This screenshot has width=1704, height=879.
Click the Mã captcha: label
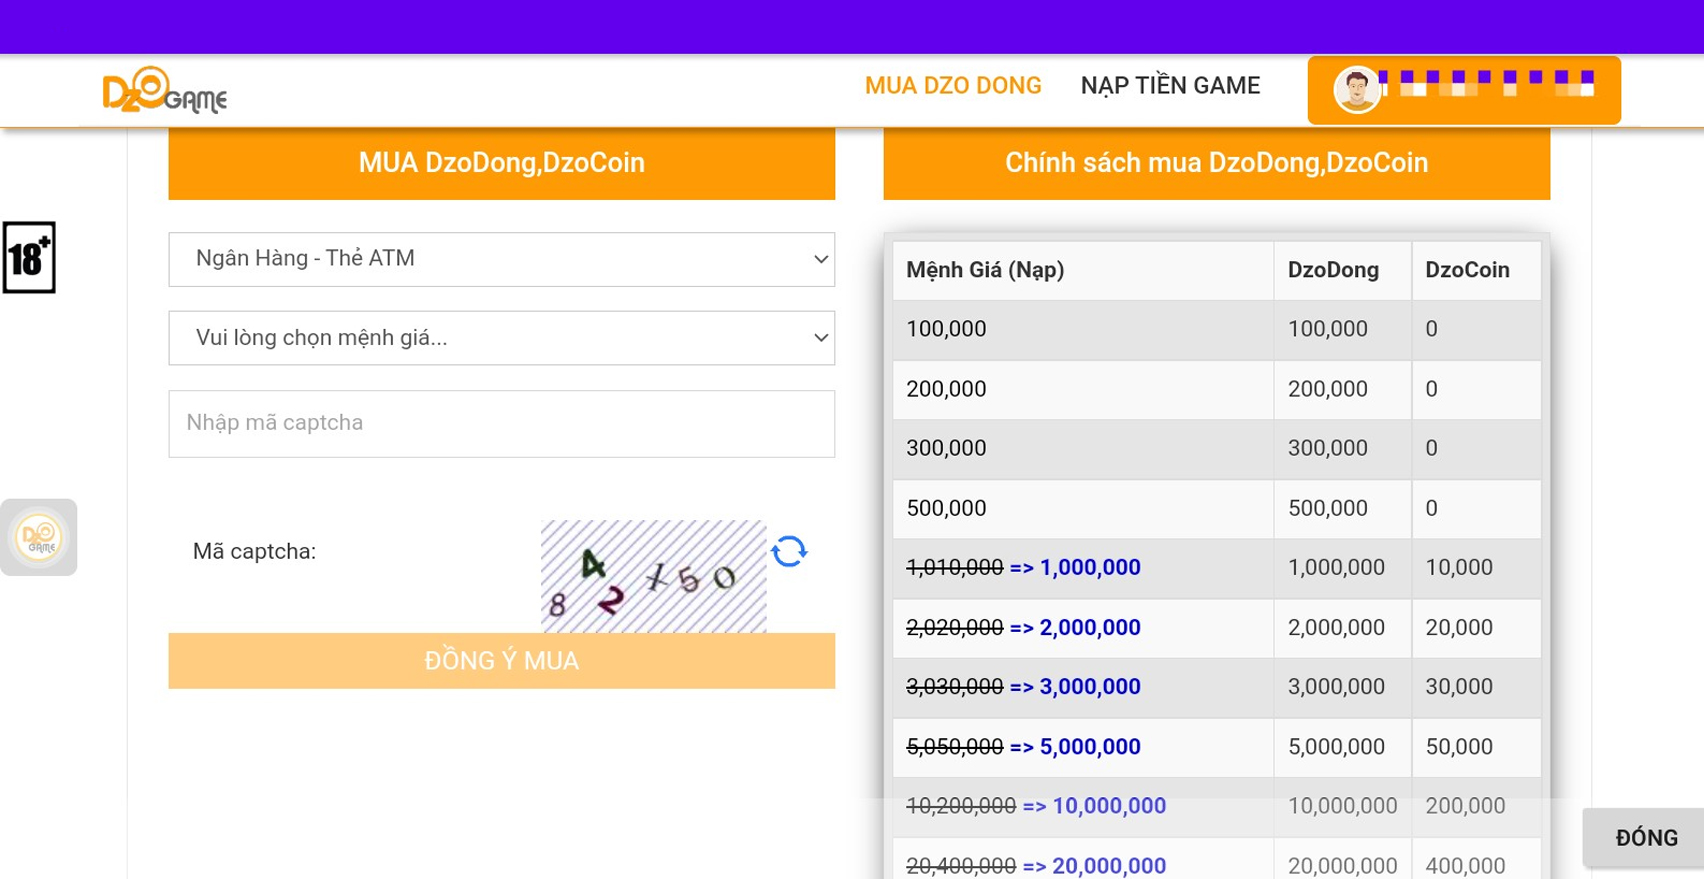254,552
